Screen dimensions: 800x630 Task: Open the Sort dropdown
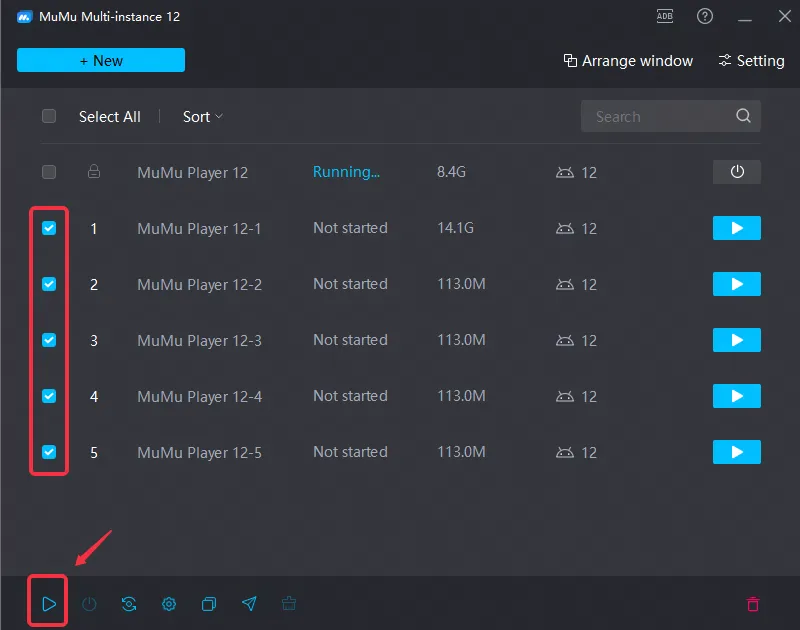[203, 117]
